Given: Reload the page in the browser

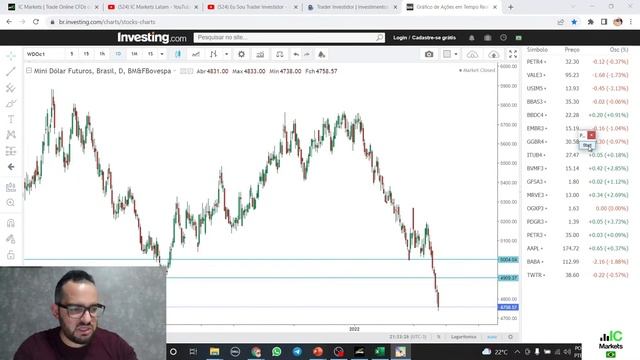Looking at the screenshot, I should (36, 22).
